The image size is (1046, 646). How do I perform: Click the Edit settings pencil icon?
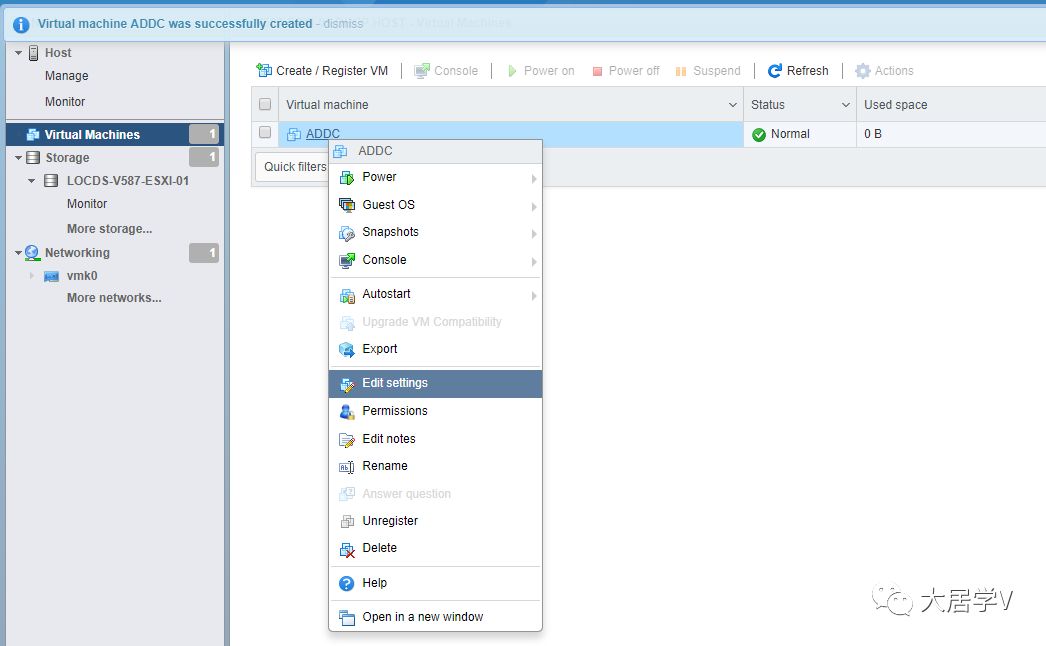click(347, 384)
